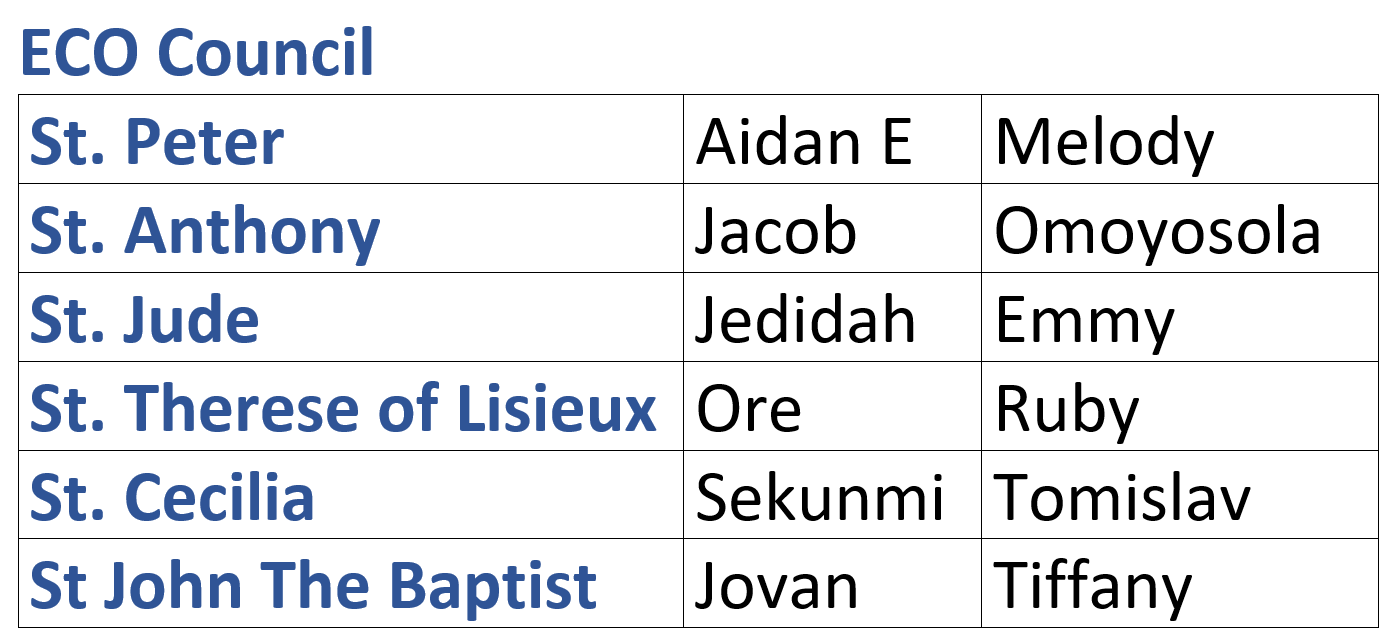Click the name Aidan E
The image size is (1393, 640).
tap(804, 142)
